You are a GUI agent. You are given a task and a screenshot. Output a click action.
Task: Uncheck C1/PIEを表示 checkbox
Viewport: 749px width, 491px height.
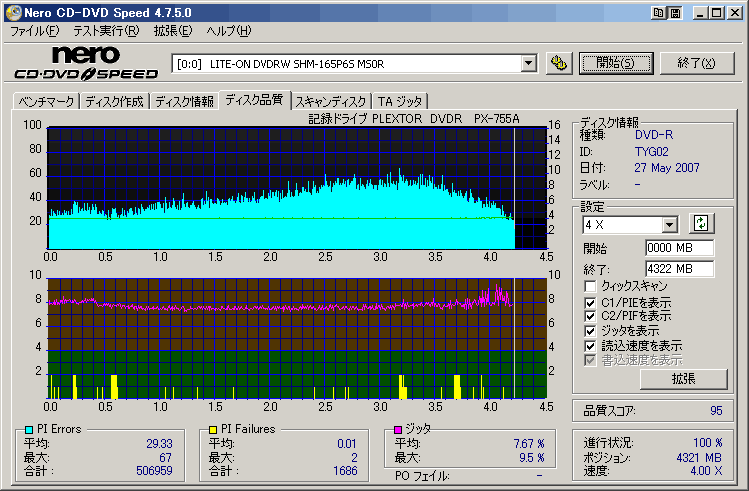pyautogui.click(x=590, y=303)
